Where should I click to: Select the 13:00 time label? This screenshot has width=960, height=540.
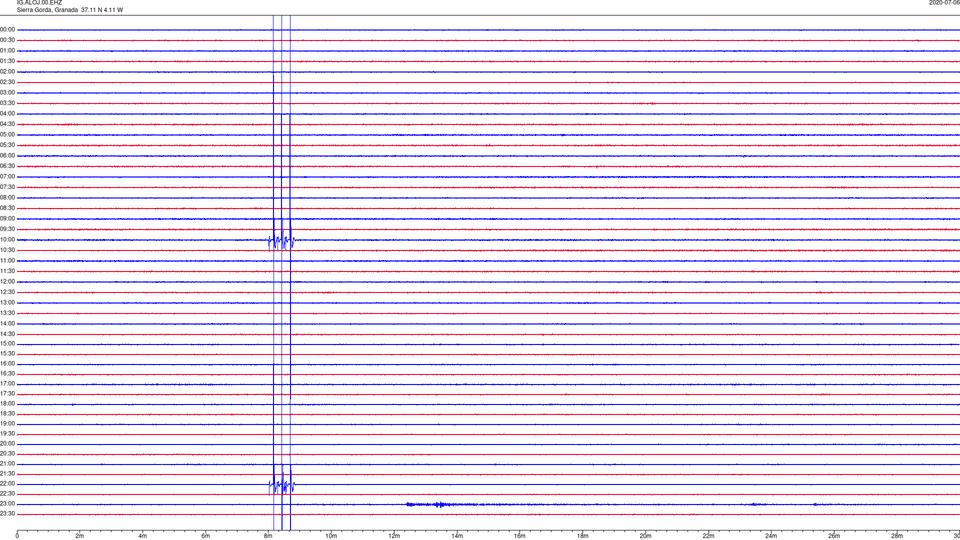coord(7,302)
